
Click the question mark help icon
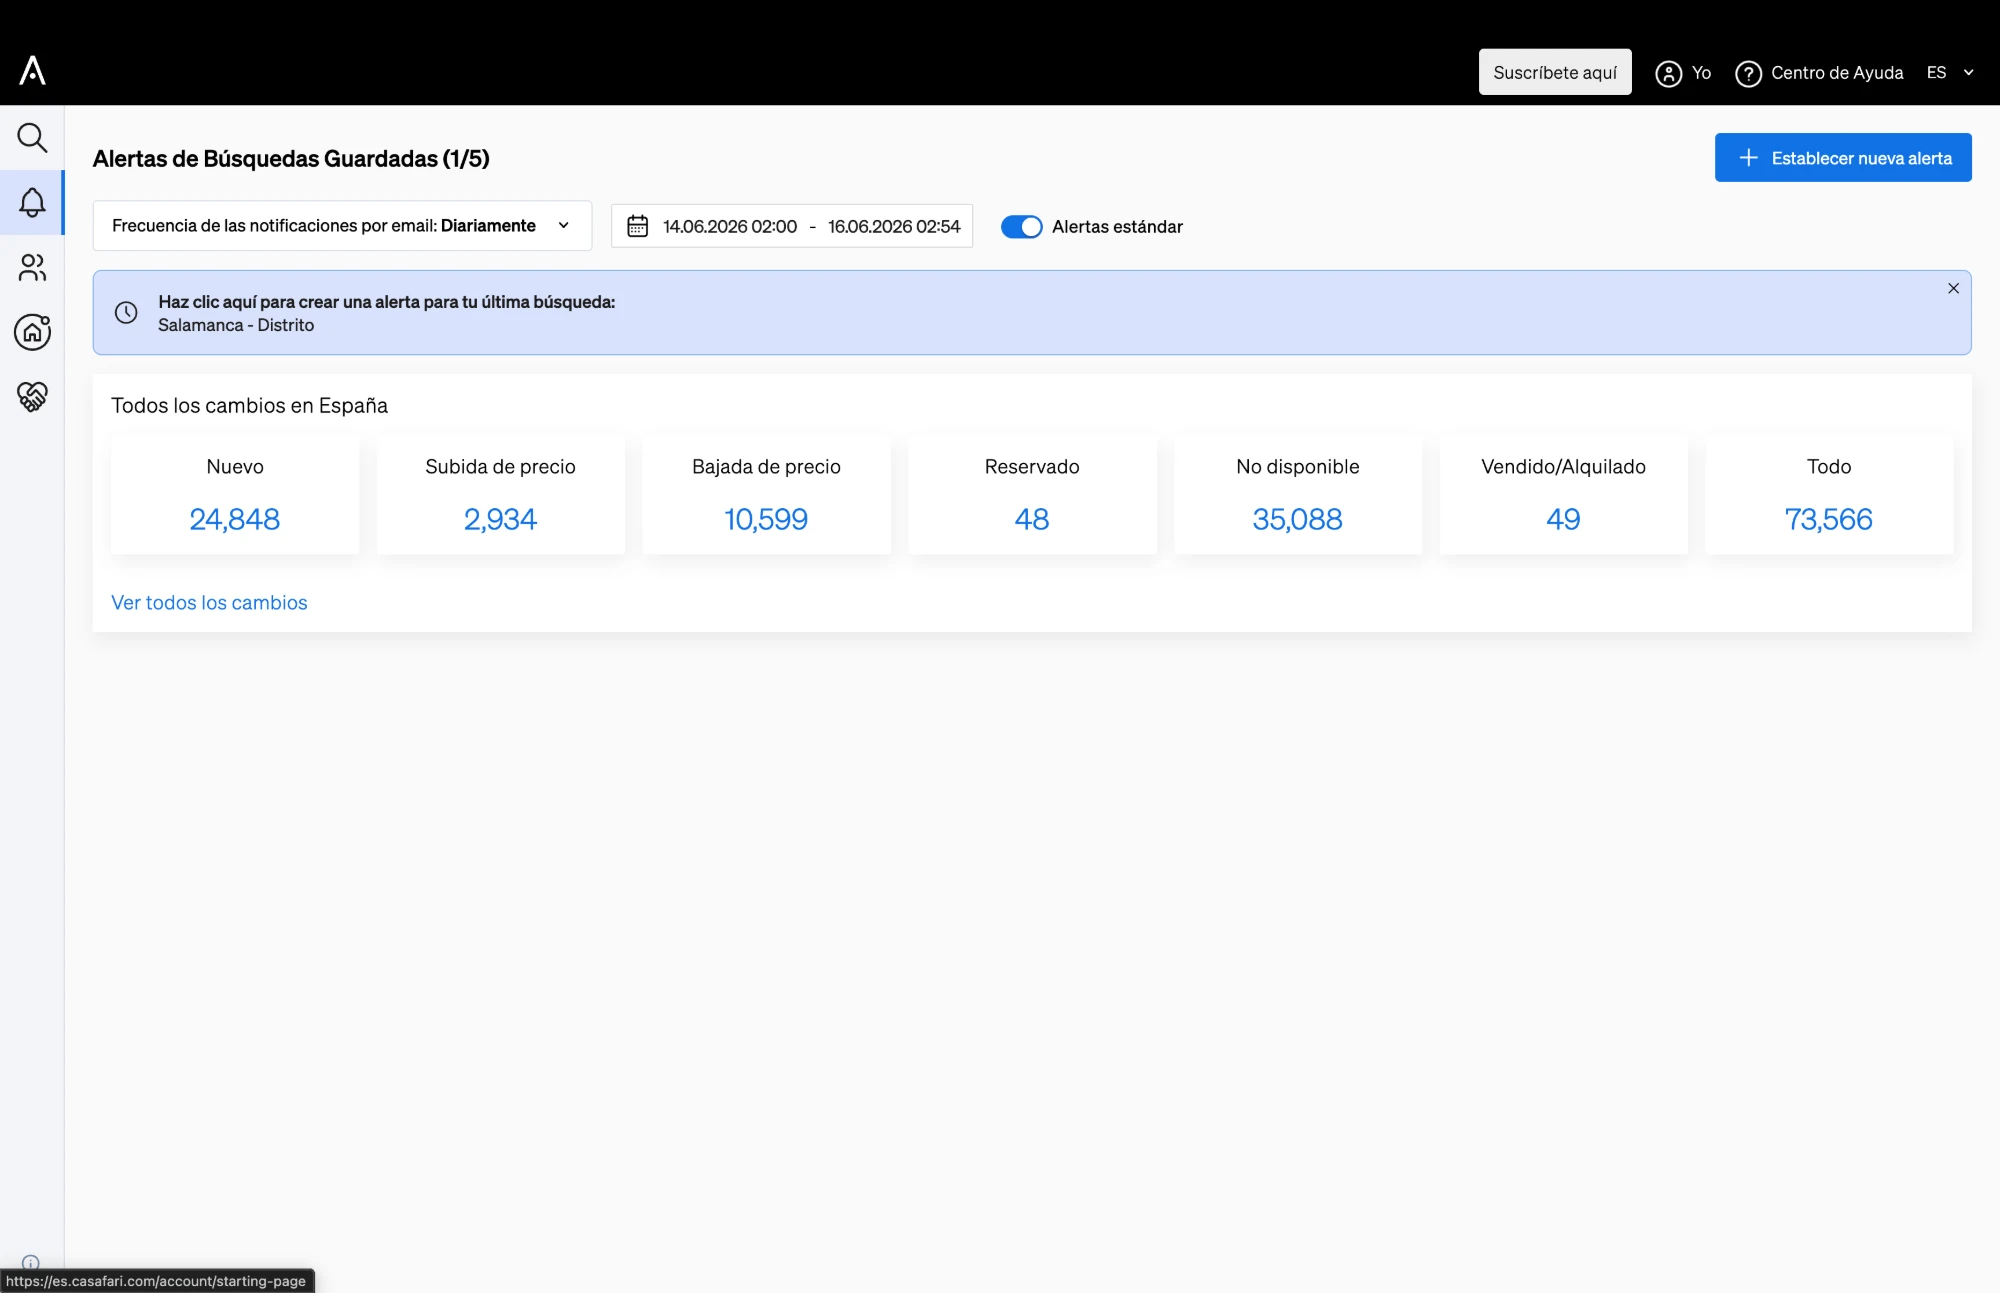coord(1748,73)
